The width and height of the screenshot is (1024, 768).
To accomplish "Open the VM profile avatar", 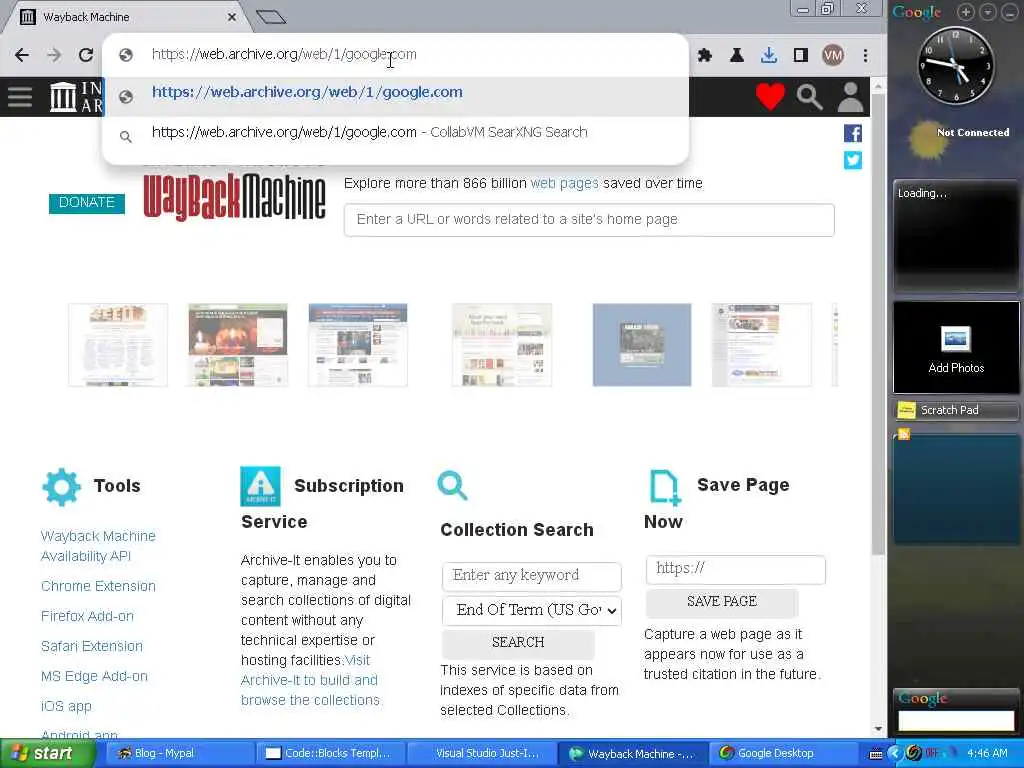I will point(833,56).
